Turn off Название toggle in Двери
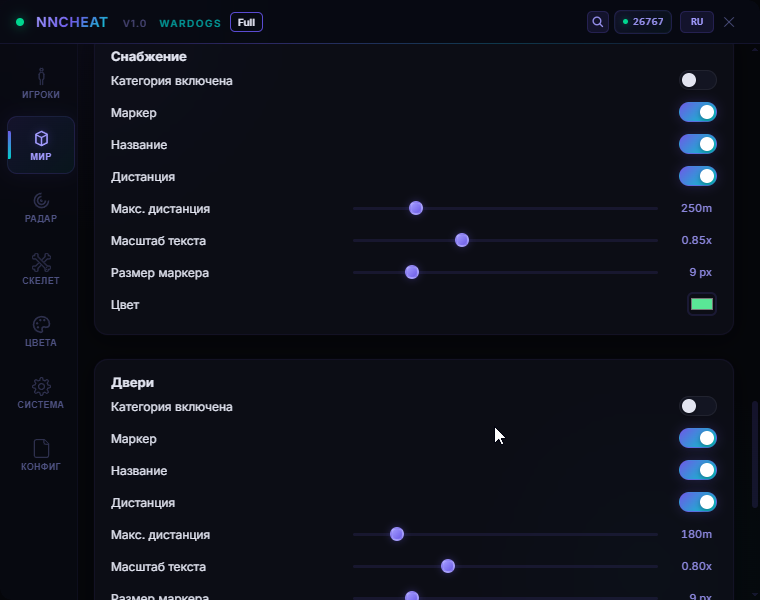This screenshot has height=600, width=760. coord(697,470)
